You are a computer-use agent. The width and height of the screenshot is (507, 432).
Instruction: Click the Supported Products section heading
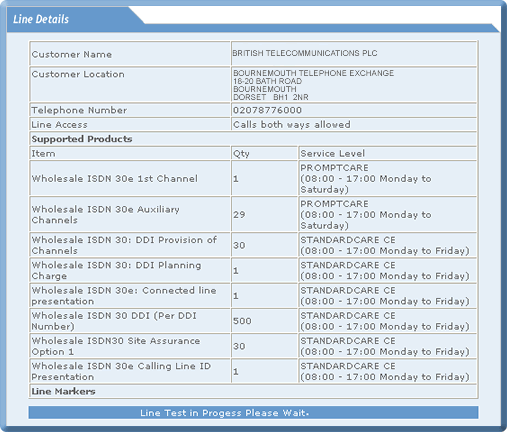[x=82, y=139]
